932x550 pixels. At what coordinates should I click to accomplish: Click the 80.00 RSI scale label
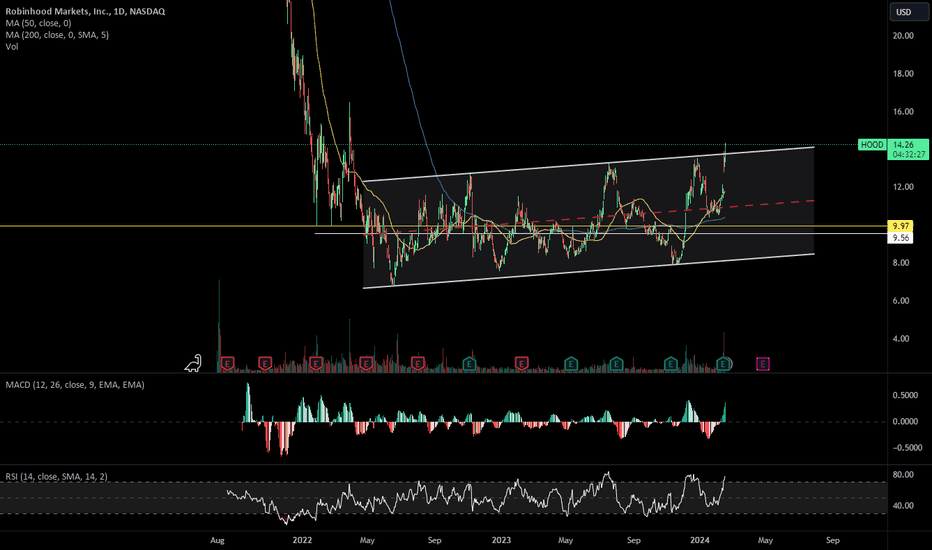pos(903,474)
